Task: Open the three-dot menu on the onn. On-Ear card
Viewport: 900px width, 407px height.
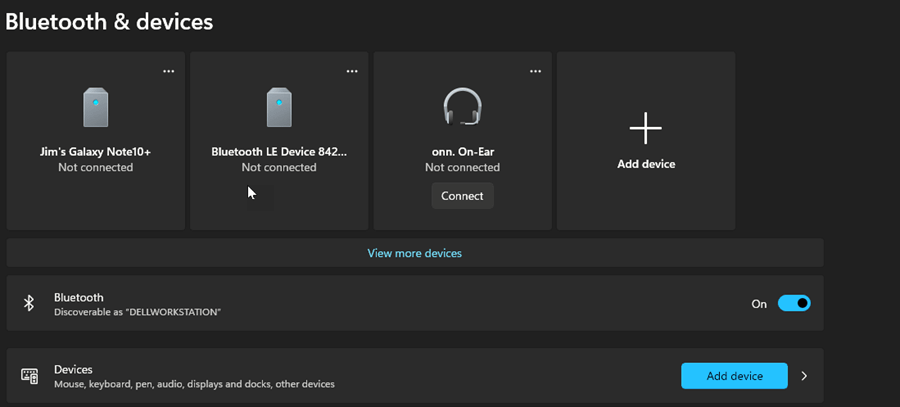Action: (x=536, y=71)
